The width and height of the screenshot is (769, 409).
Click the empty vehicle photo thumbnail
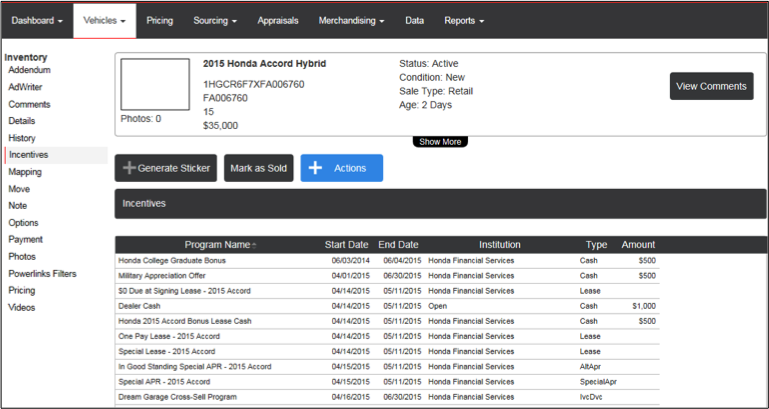[155, 84]
